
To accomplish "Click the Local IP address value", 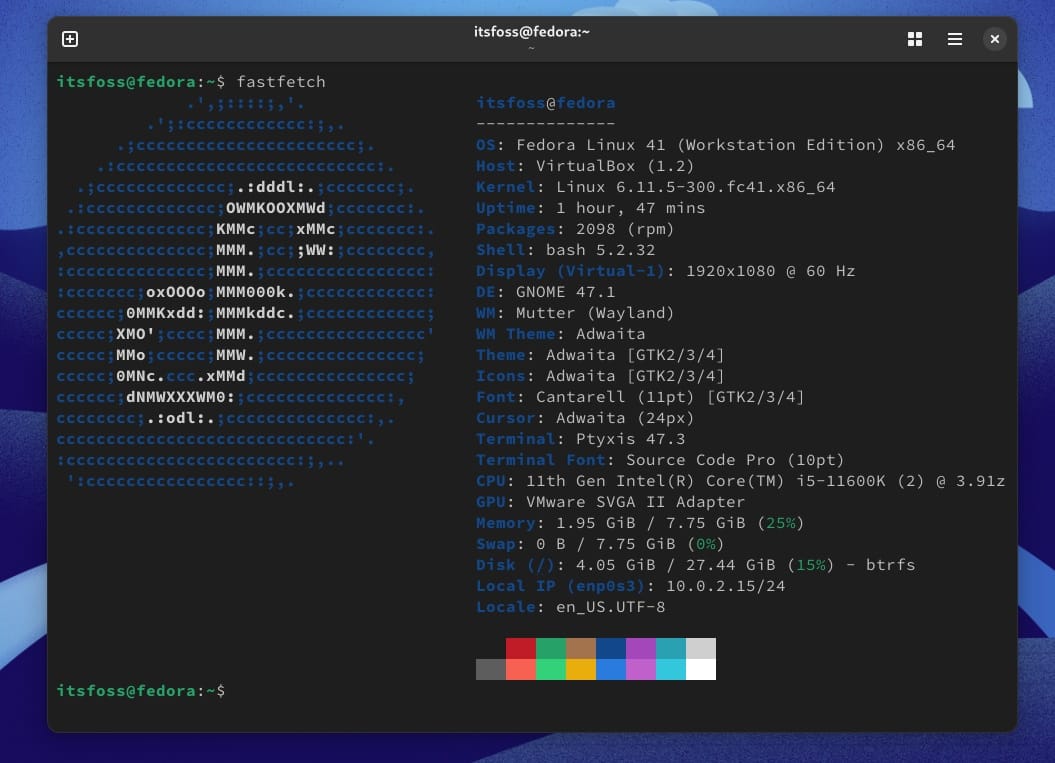I will (x=725, y=586).
